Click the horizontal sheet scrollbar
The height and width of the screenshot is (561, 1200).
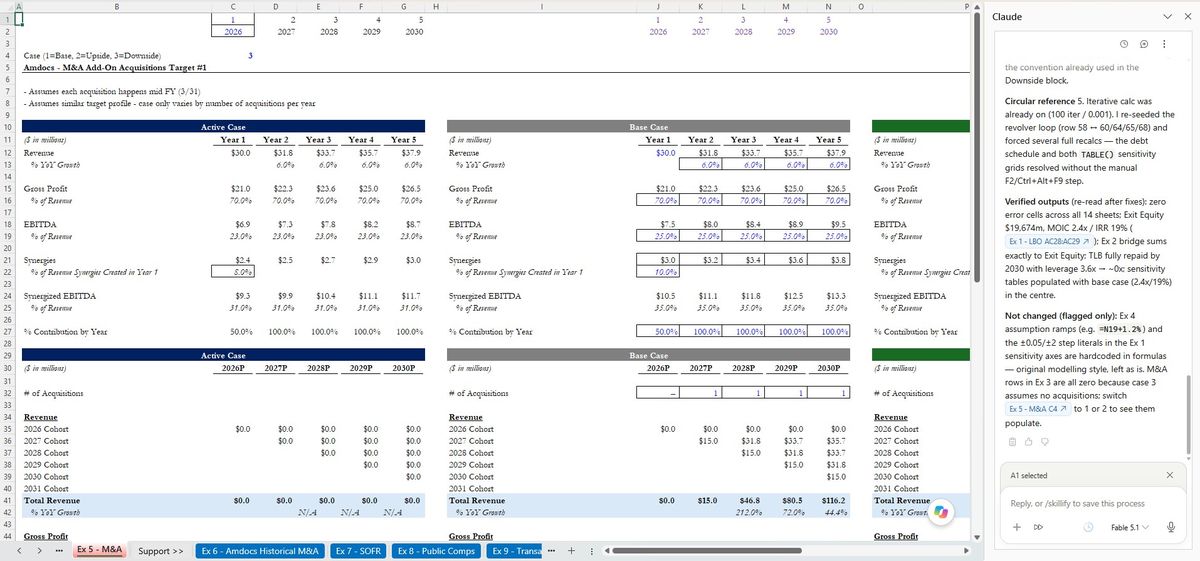(x=784, y=551)
